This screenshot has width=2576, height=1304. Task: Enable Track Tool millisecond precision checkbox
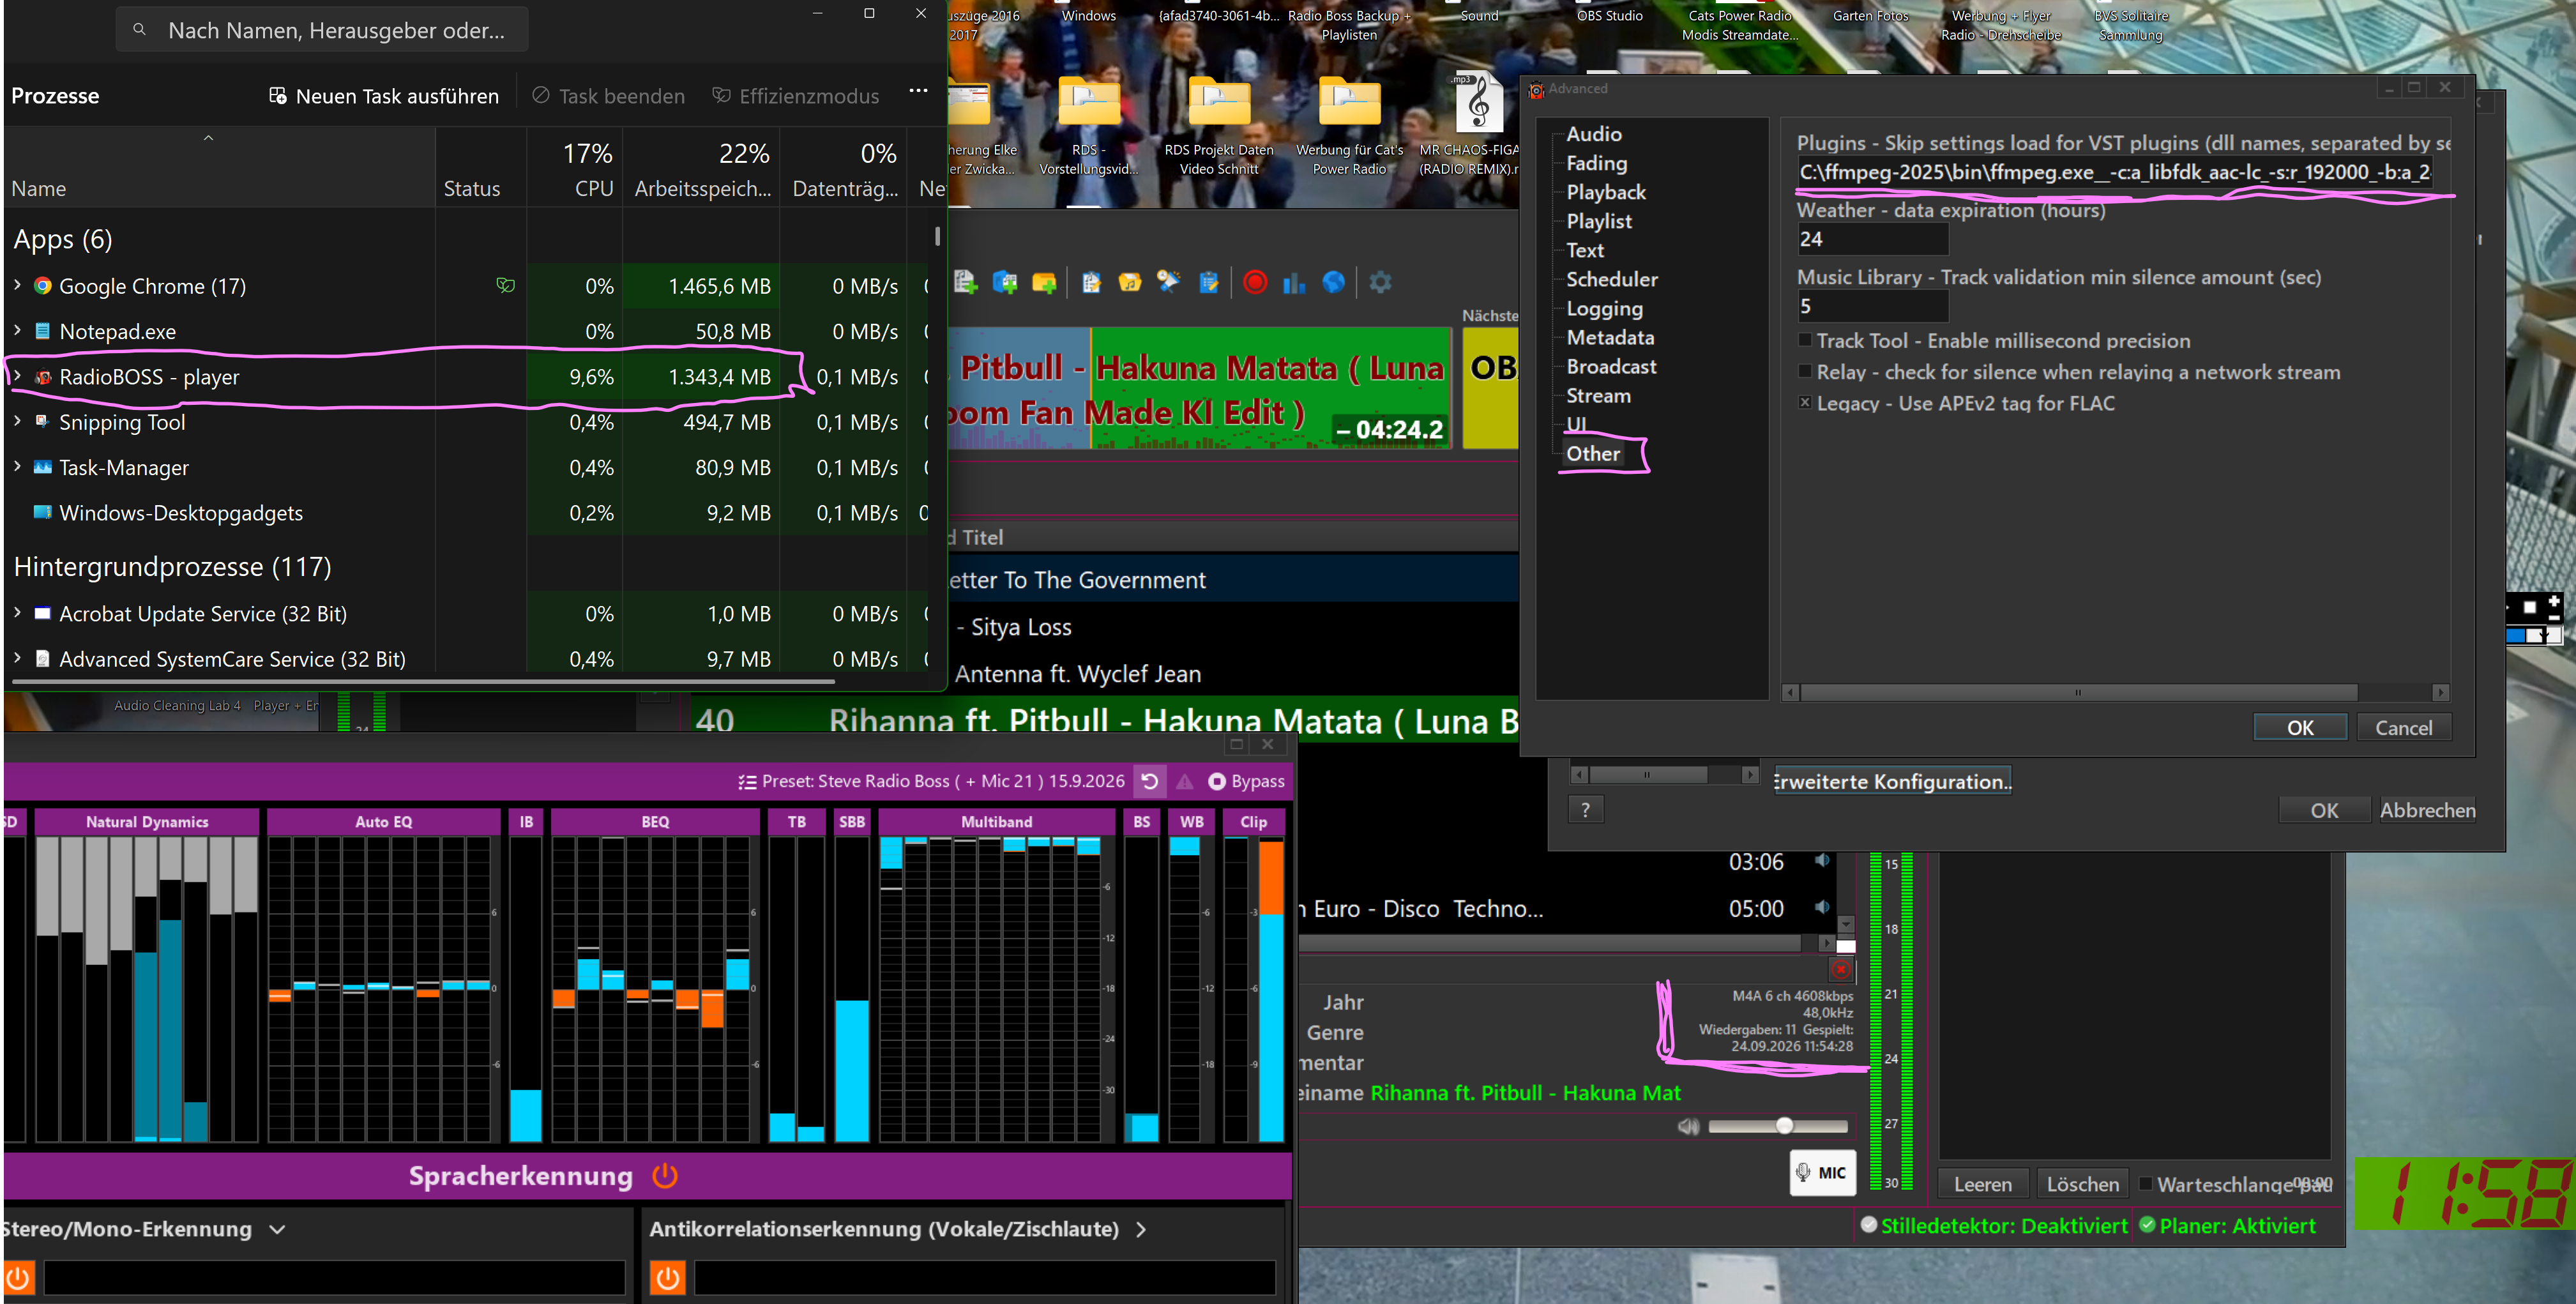pos(1805,341)
